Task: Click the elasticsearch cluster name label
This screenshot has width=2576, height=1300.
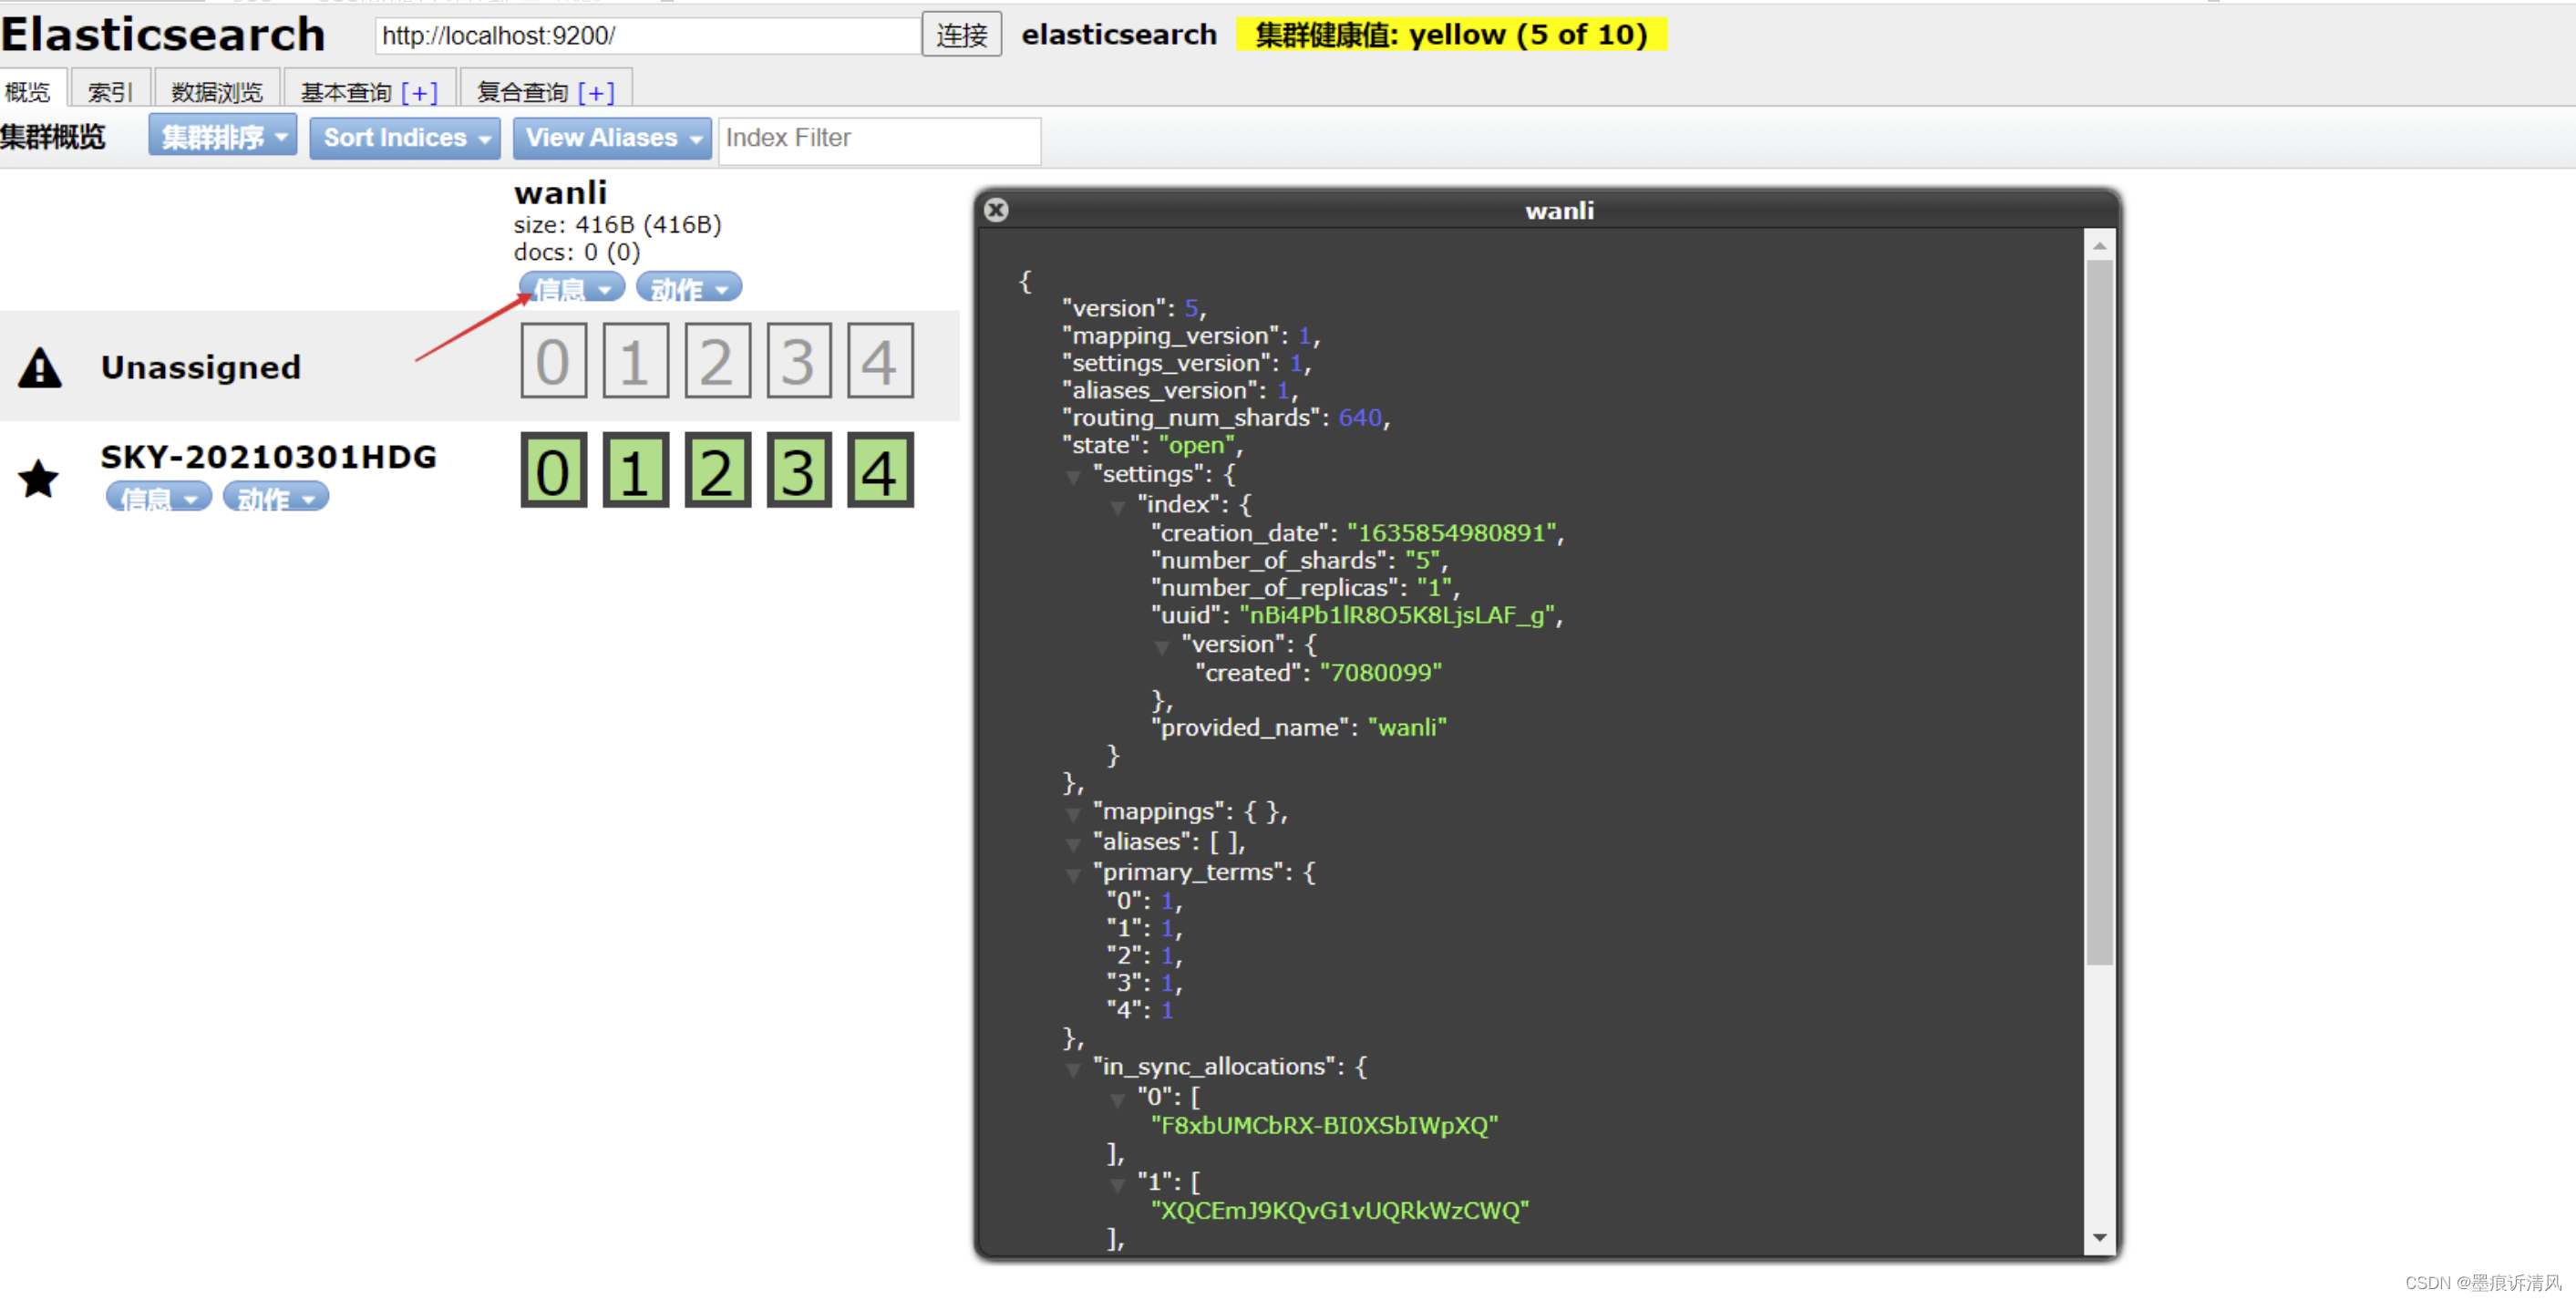Action: (1119, 34)
